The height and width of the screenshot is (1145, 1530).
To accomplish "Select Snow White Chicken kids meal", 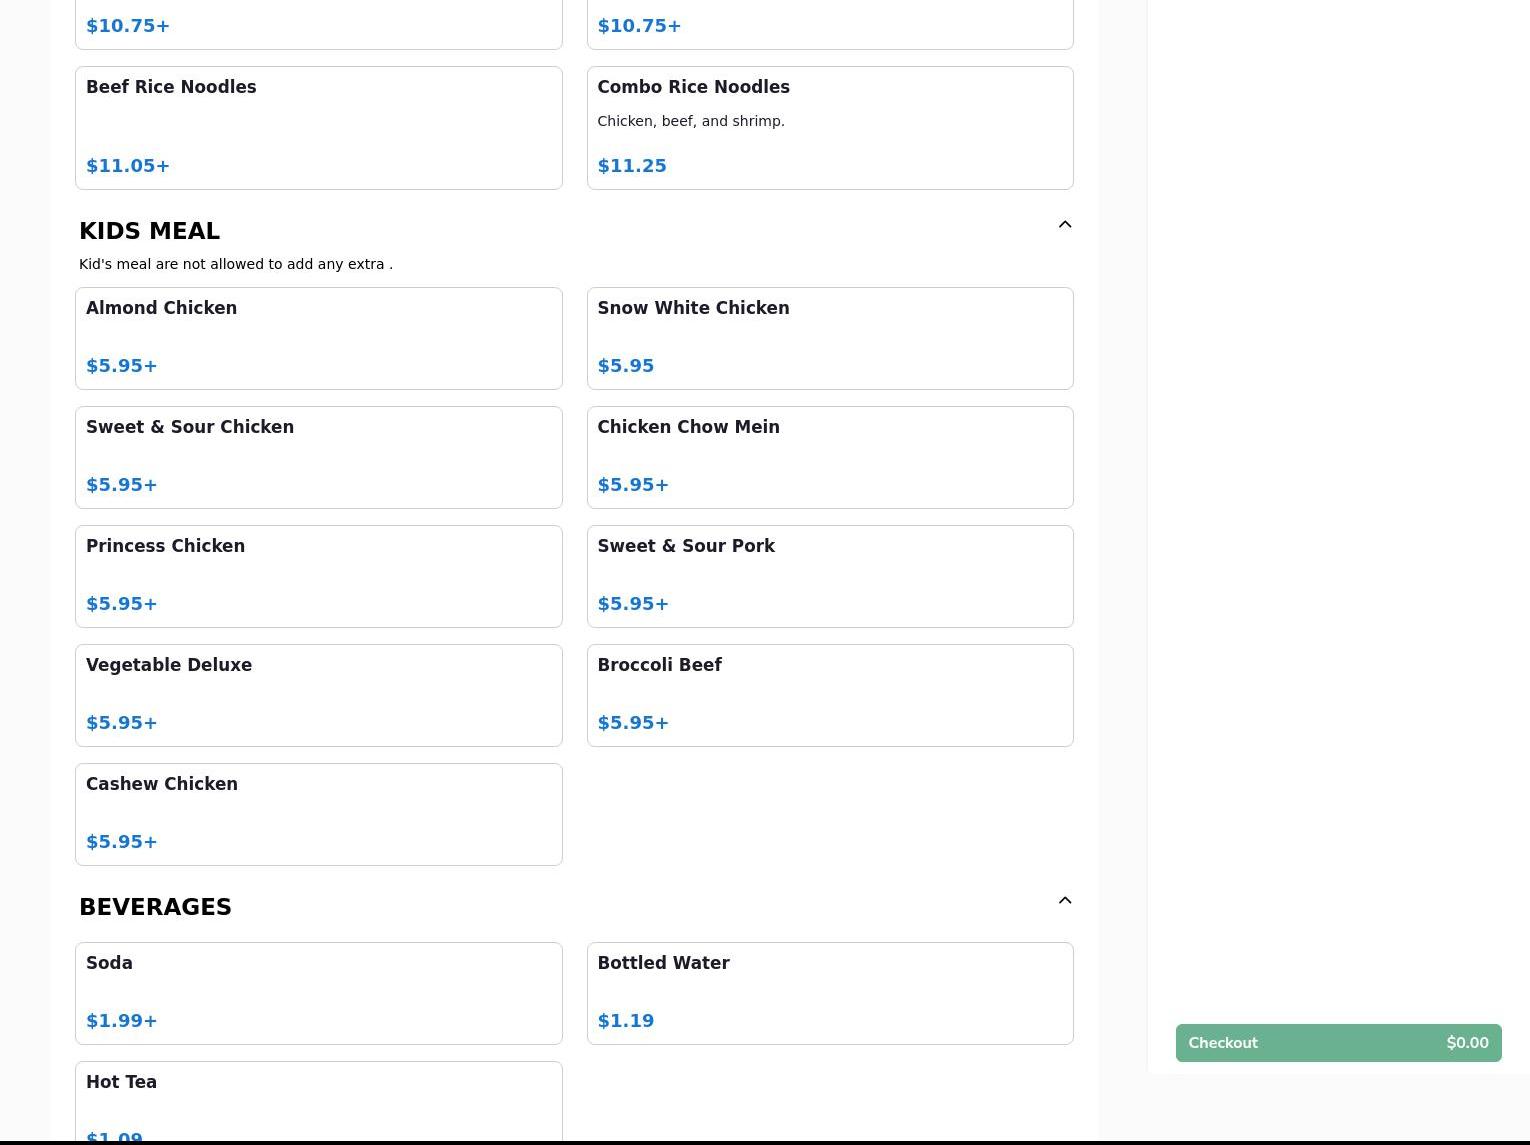I will click(829, 338).
